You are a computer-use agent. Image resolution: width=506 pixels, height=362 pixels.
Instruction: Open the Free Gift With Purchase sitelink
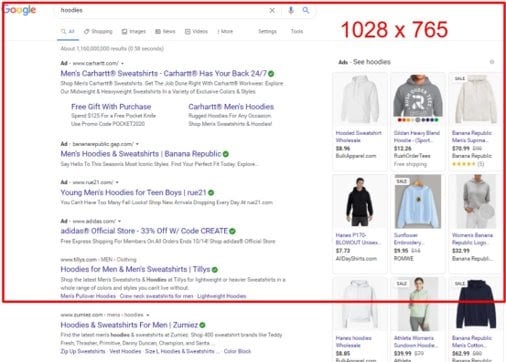[111, 107]
